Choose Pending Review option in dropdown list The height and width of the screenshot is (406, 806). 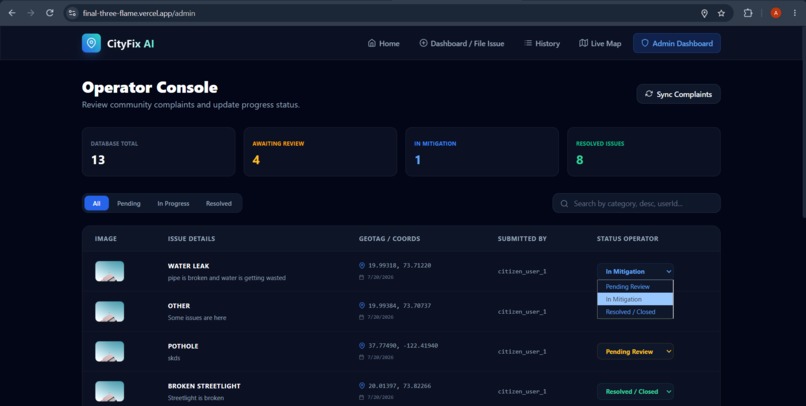point(635,287)
